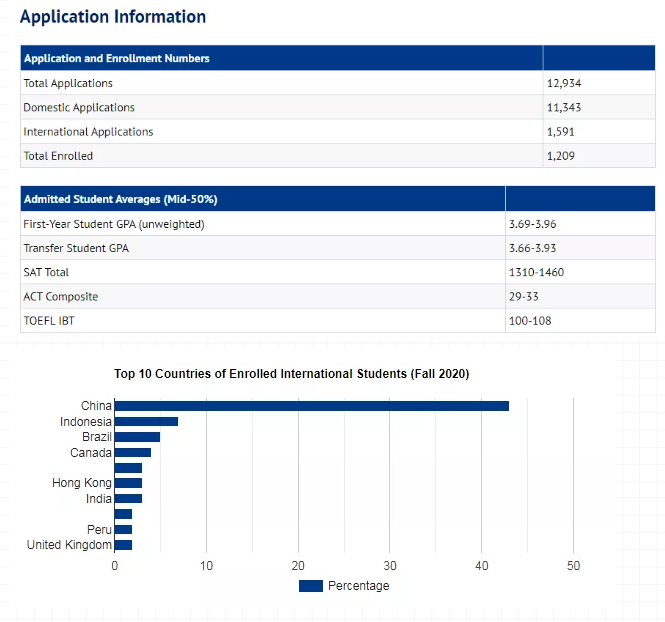Select the 1,209 enrolled value
This screenshot has width=665, height=622.
coord(561,156)
